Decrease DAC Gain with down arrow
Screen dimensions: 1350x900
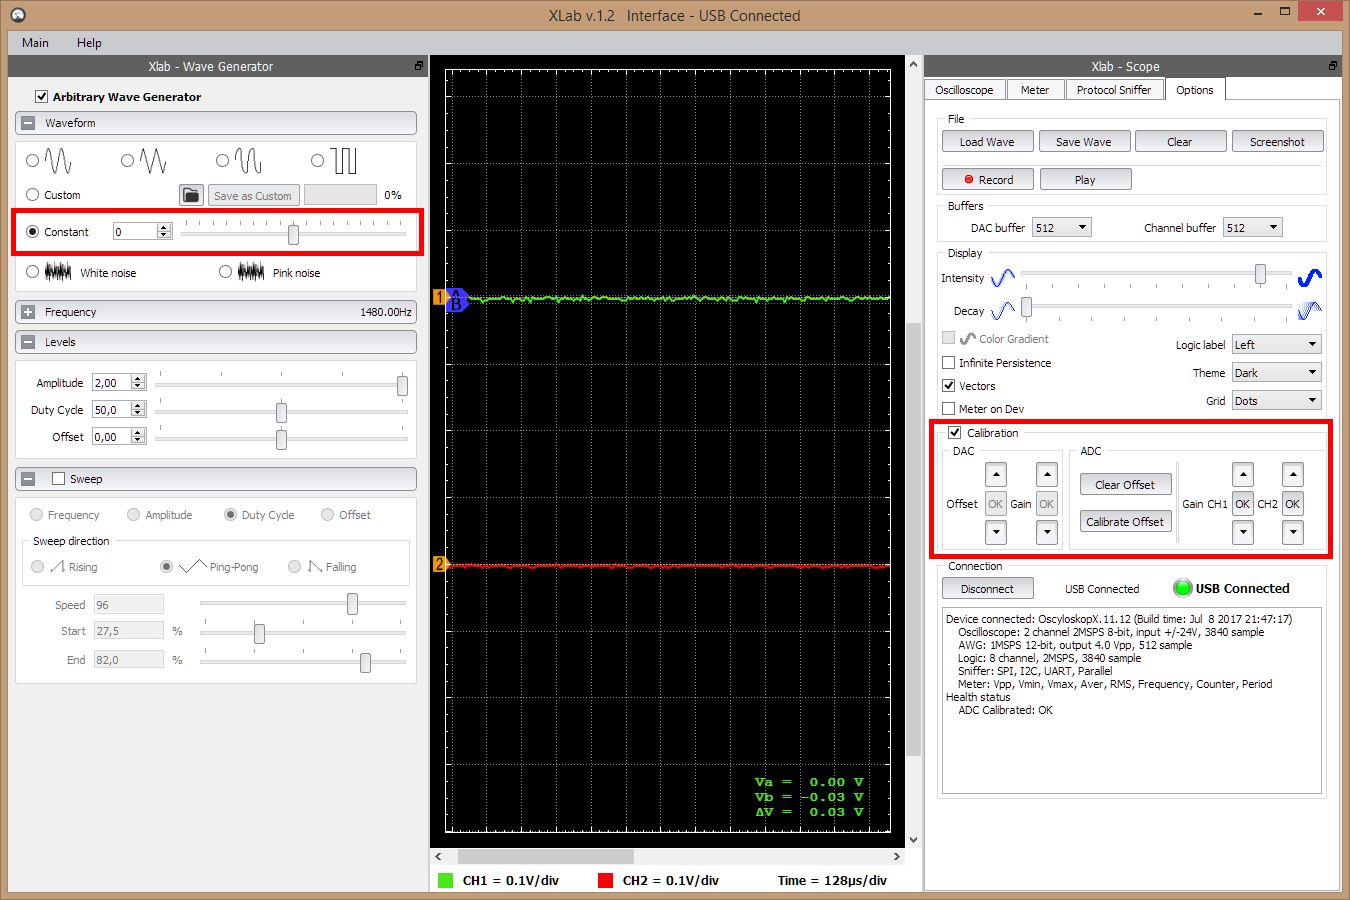(1047, 533)
